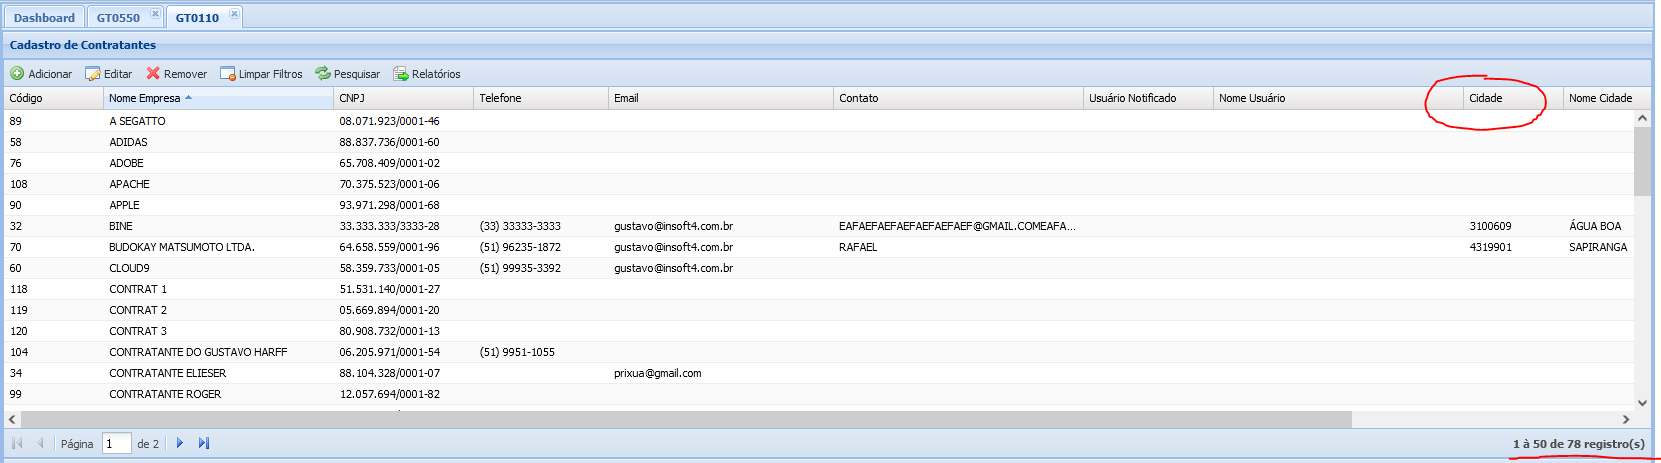The image size is (1661, 463).
Task: Click the Editar pencil icon
Action: coord(93,74)
